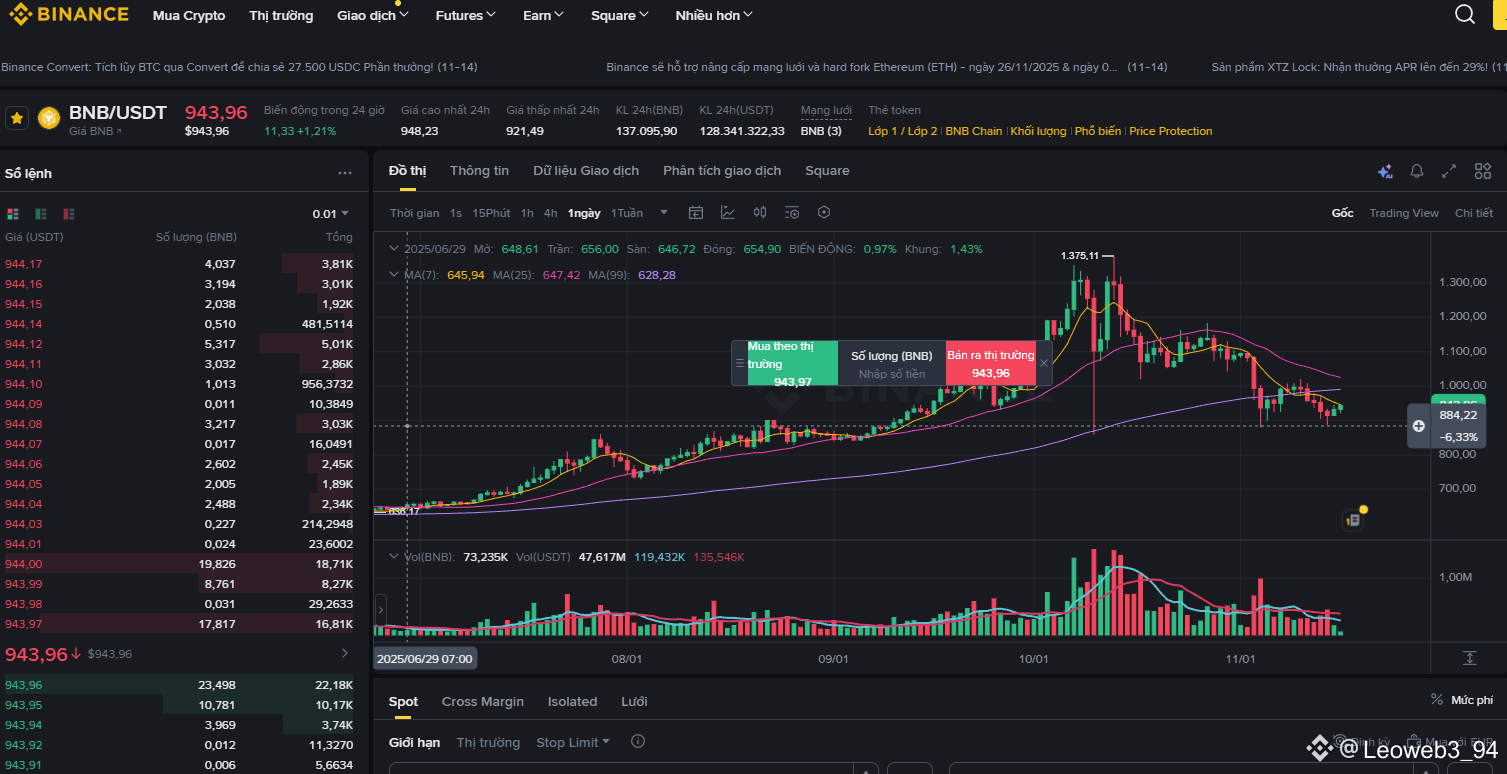Expand the more time intervals dropdown
Image resolution: width=1507 pixels, height=774 pixels.
click(663, 213)
